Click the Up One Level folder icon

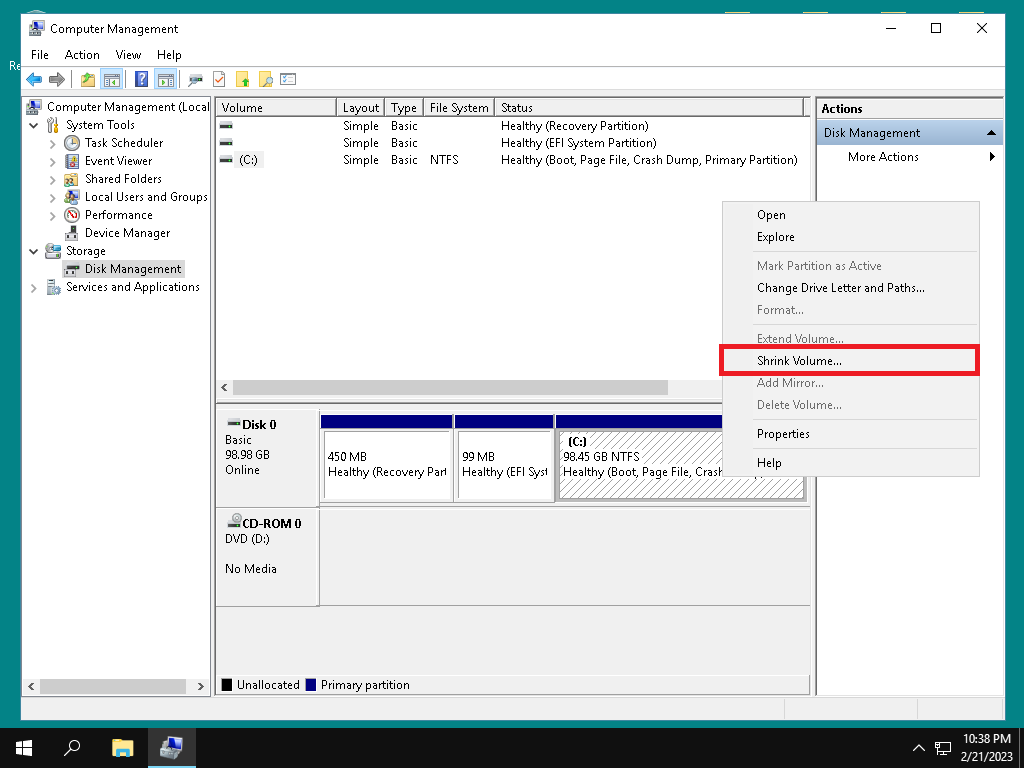pos(88,80)
